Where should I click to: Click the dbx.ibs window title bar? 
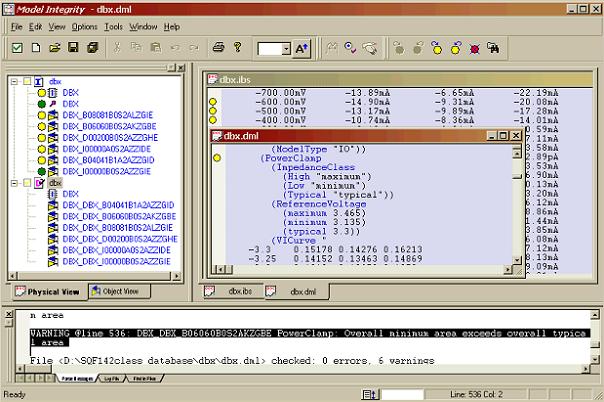pyautogui.click(x=399, y=80)
